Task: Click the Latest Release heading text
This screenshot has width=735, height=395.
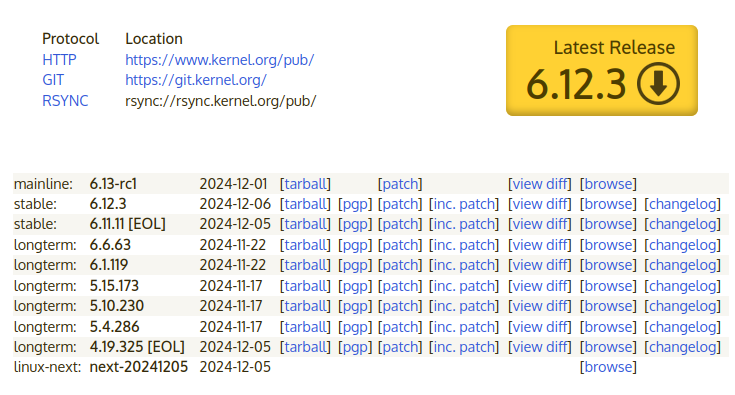Action: coord(614,47)
